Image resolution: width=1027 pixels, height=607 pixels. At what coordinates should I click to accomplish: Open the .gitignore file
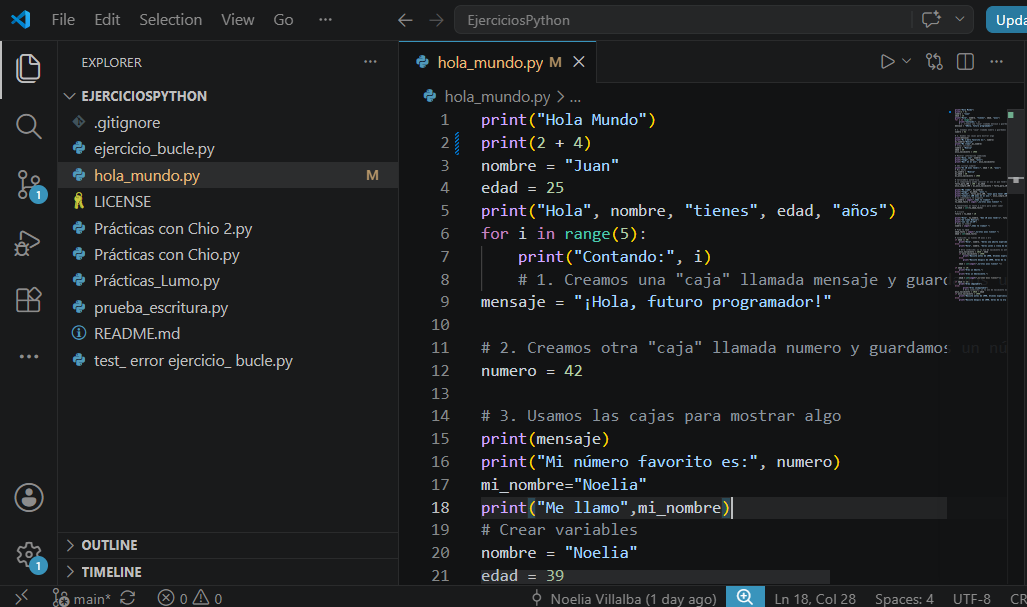coord(229,122)
